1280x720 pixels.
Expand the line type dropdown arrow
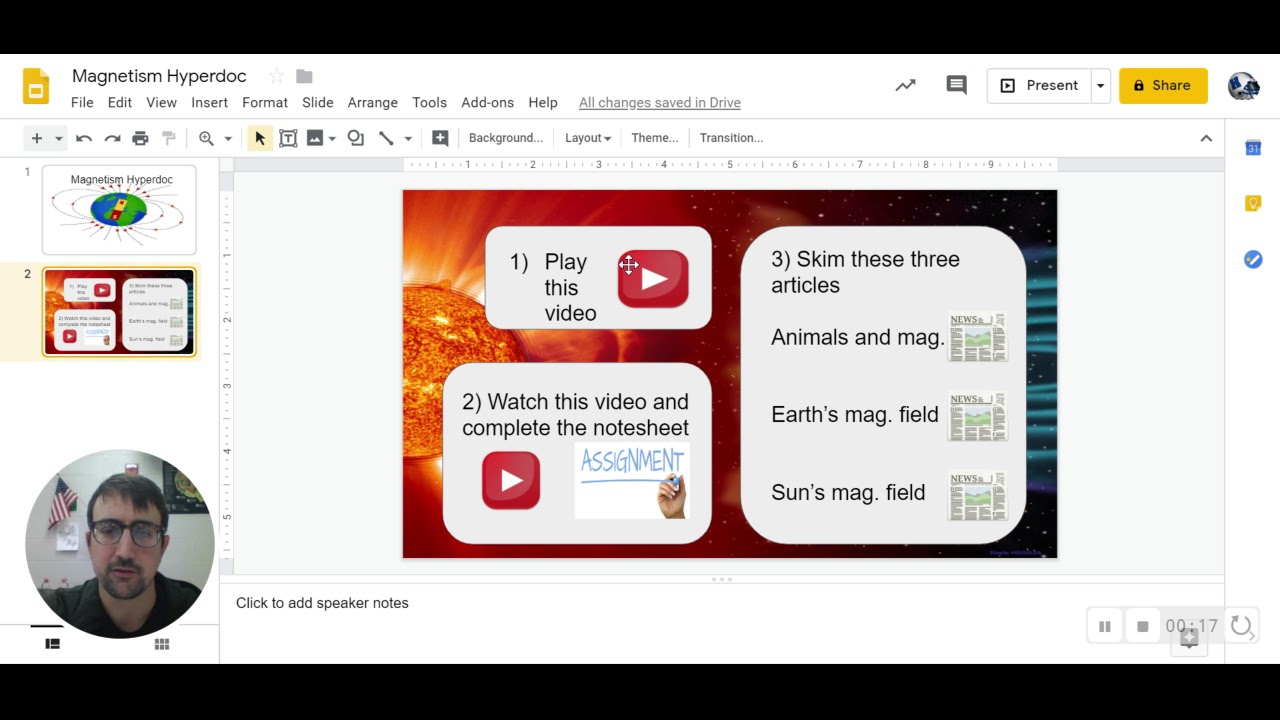tap(408, 138)
